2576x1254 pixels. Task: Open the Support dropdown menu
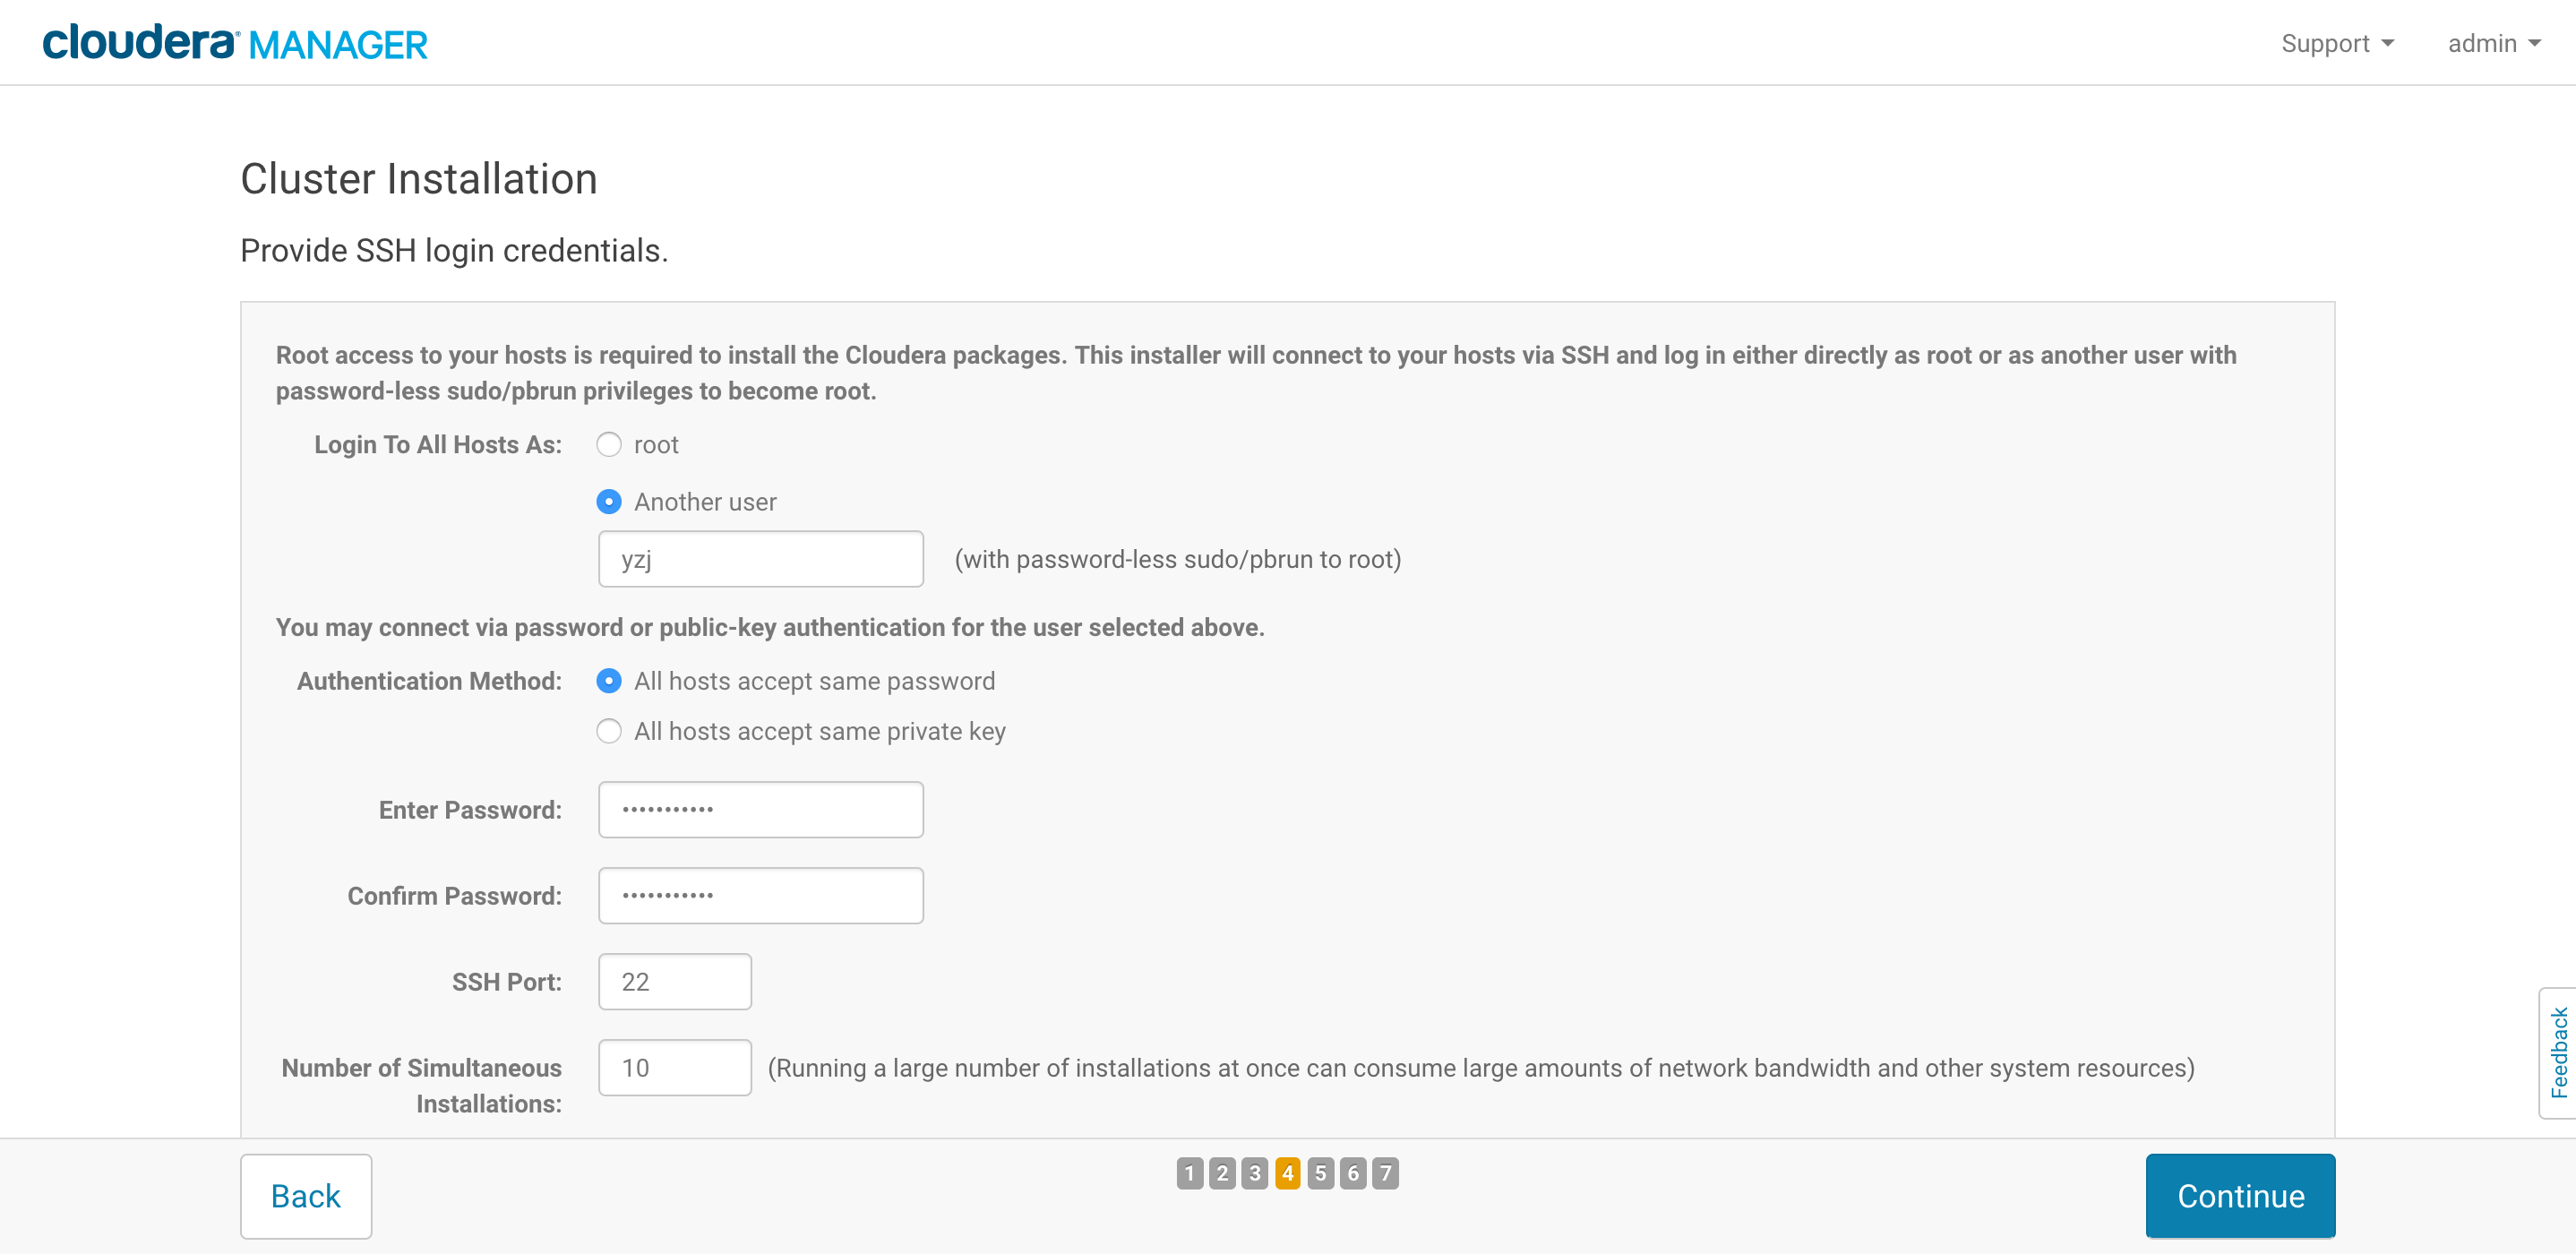pos(2337,43)
